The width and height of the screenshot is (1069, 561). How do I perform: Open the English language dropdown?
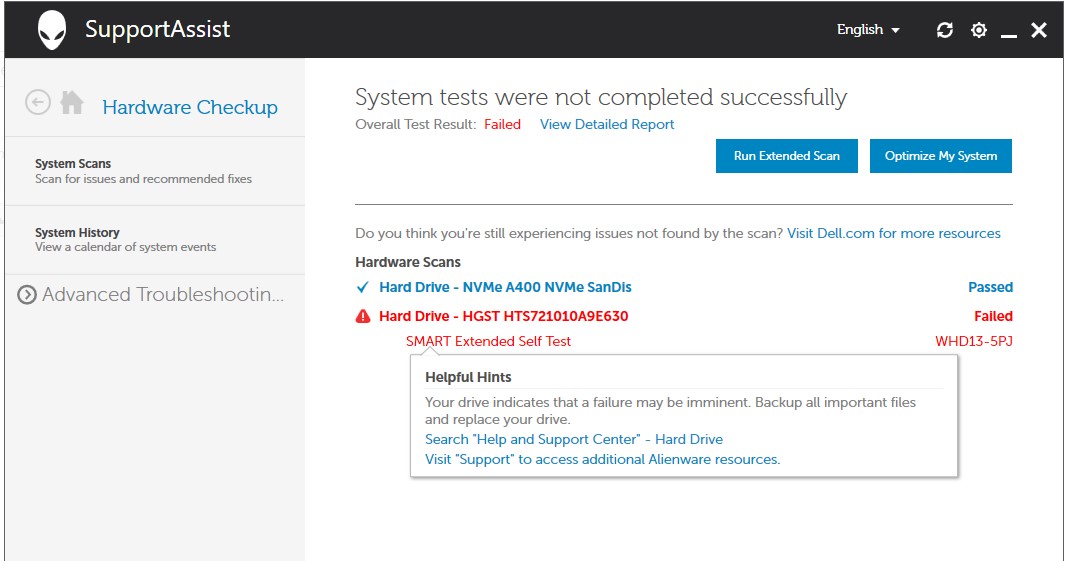click(868, 30)
